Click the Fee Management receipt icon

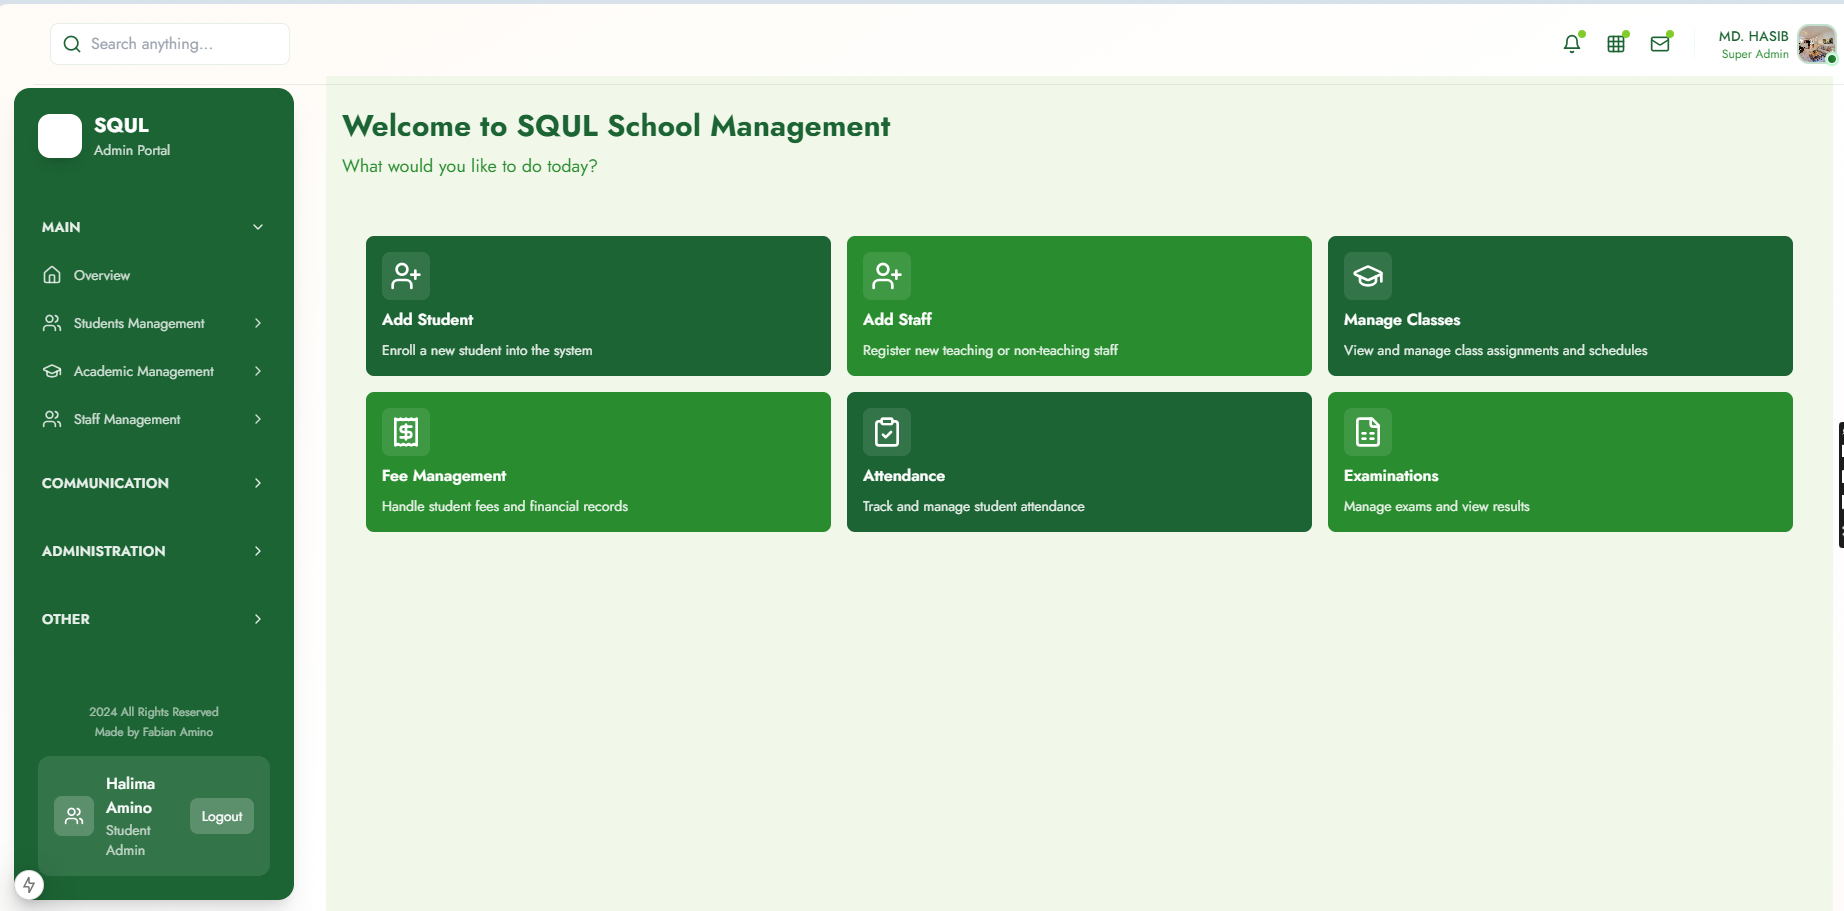click(x=406, y=432)
